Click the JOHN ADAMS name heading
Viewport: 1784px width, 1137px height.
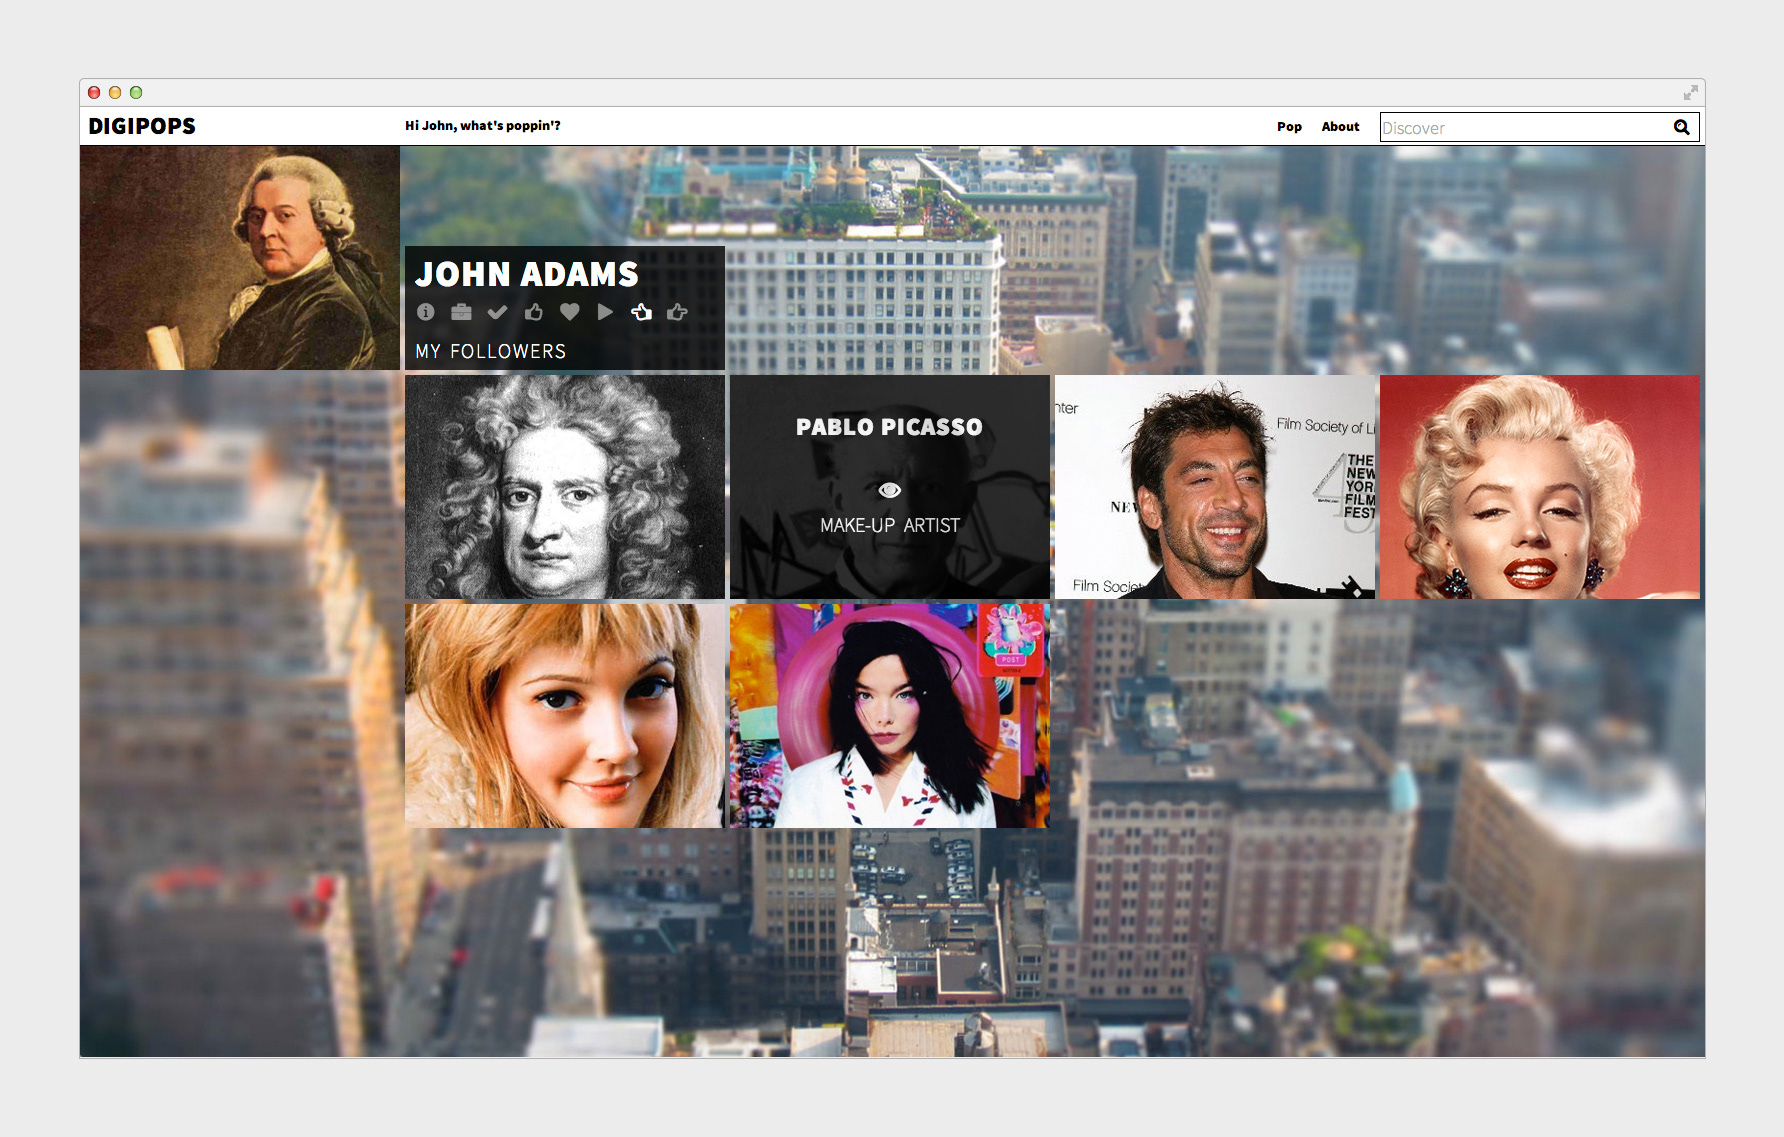click(x=527, y=274)
